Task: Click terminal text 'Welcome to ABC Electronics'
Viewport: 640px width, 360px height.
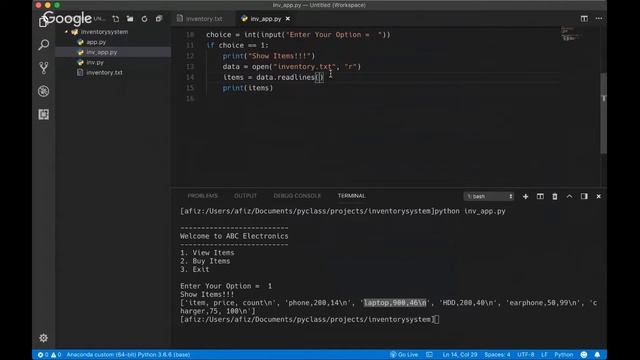Action: point(234,236)
